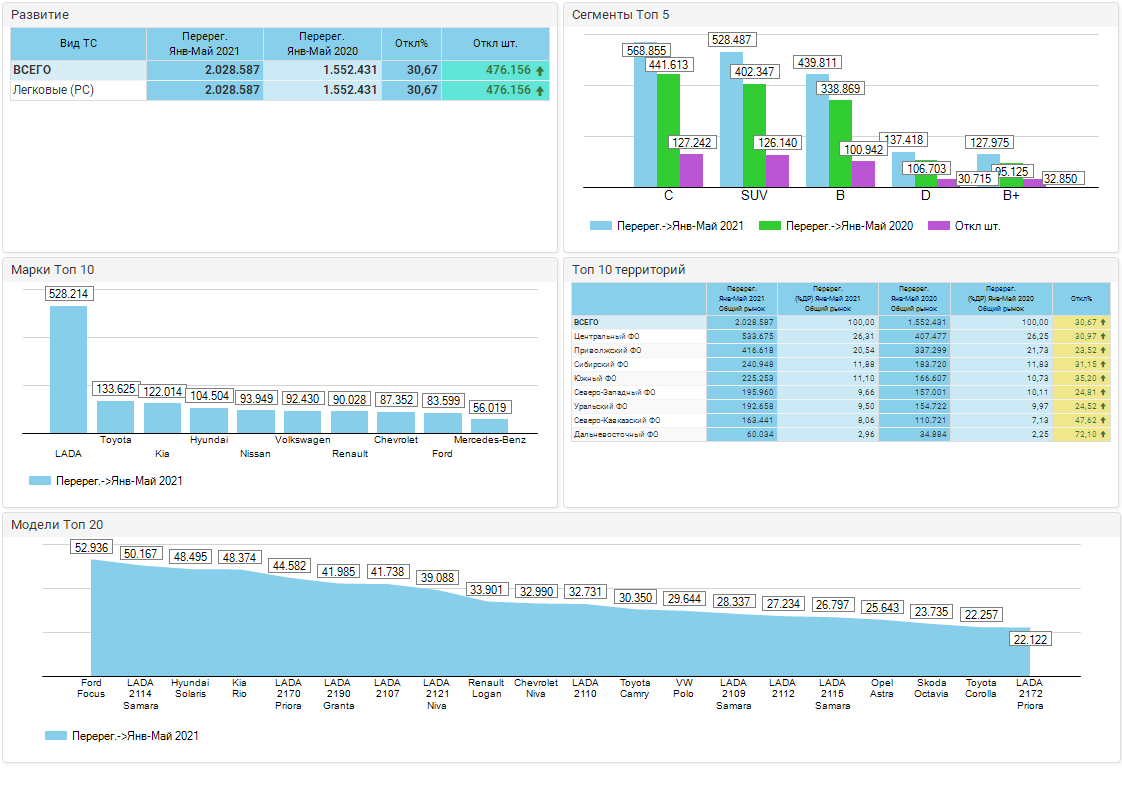Toggle purple Откл шт. legend marker
The height and width of the screenshot is (793, 1122).
click(938, 226)
